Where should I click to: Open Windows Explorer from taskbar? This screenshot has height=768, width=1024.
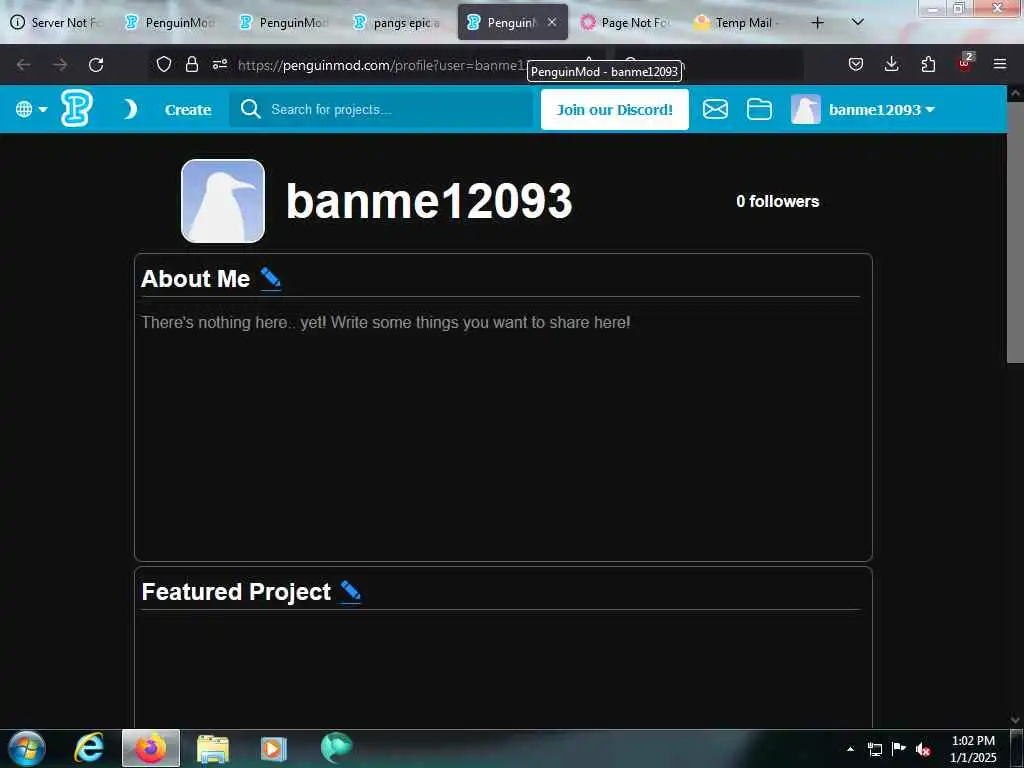tap(213, 749)
